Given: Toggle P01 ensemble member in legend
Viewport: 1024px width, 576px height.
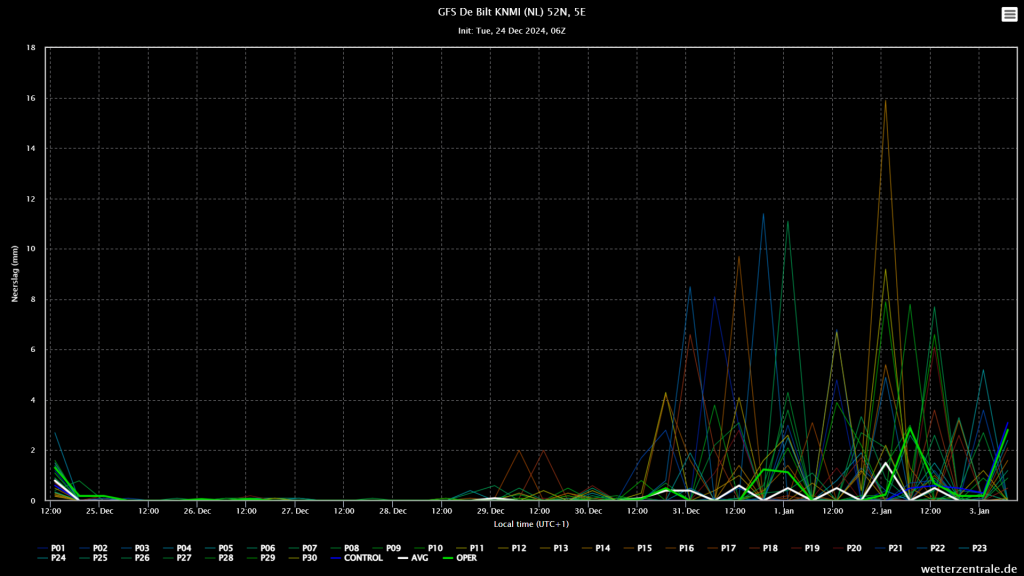Looking at the screenshot, I should click(52, 549).
